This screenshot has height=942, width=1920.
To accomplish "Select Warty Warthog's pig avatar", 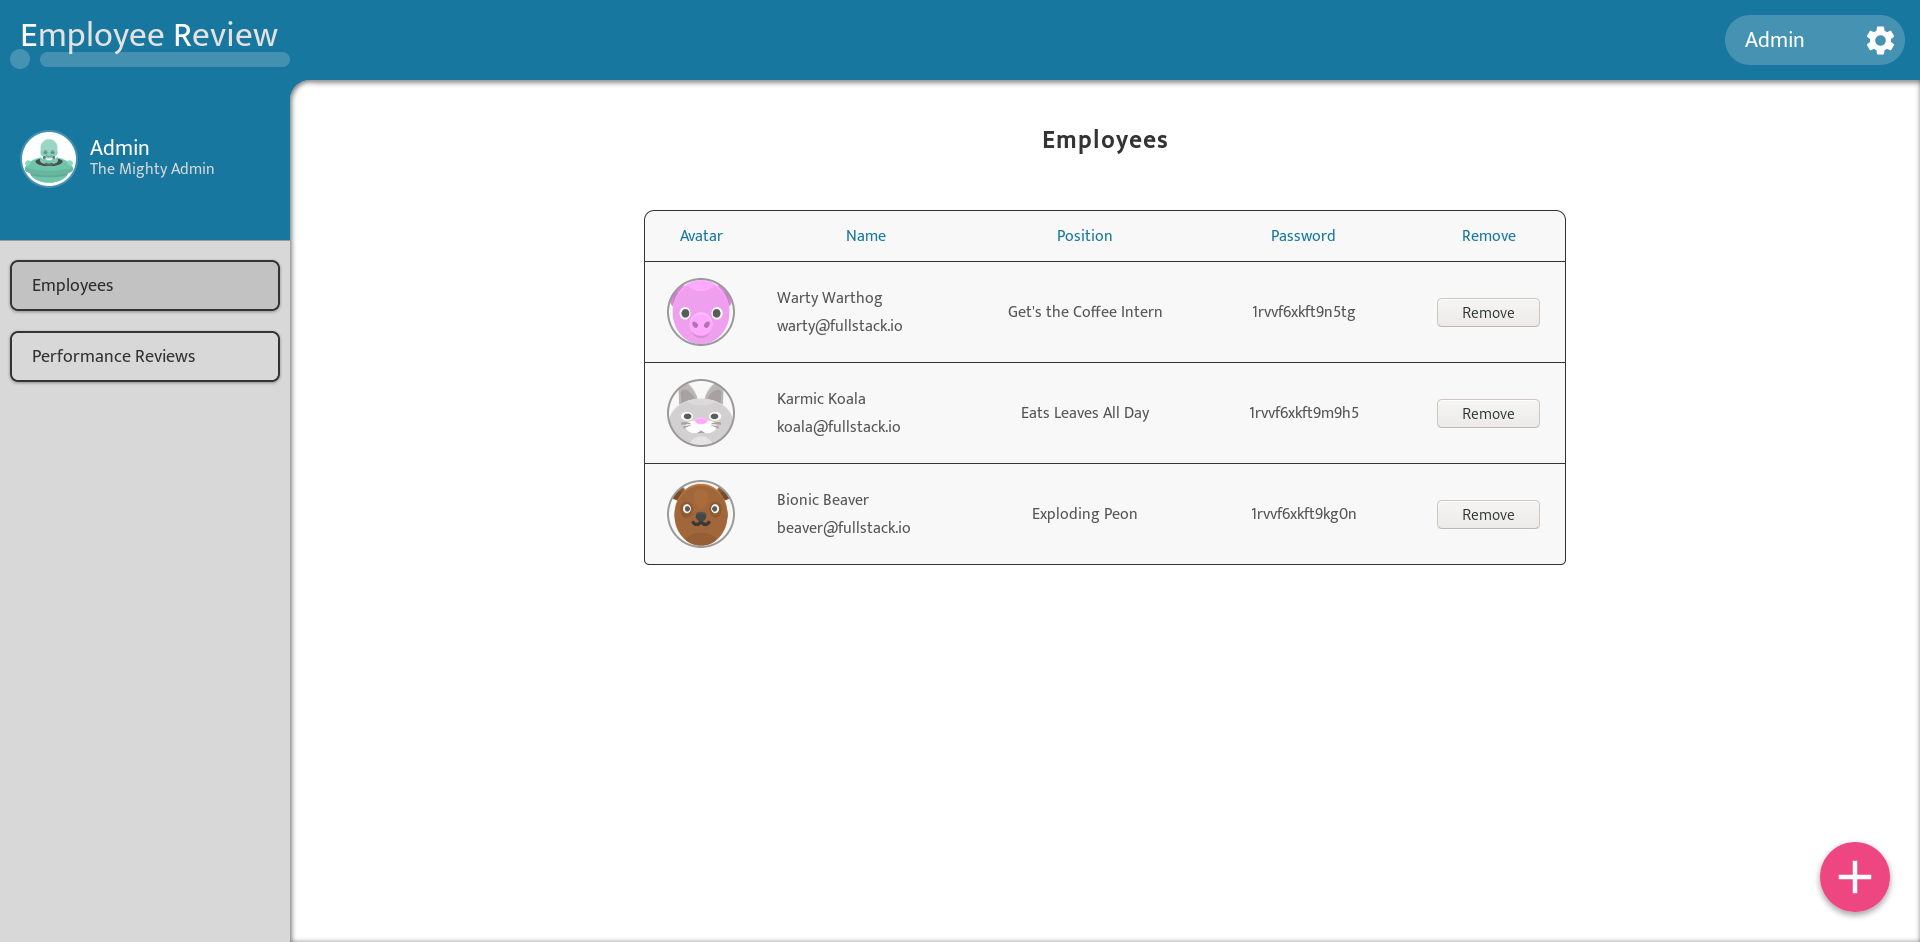I will click(x=701, y=312).
